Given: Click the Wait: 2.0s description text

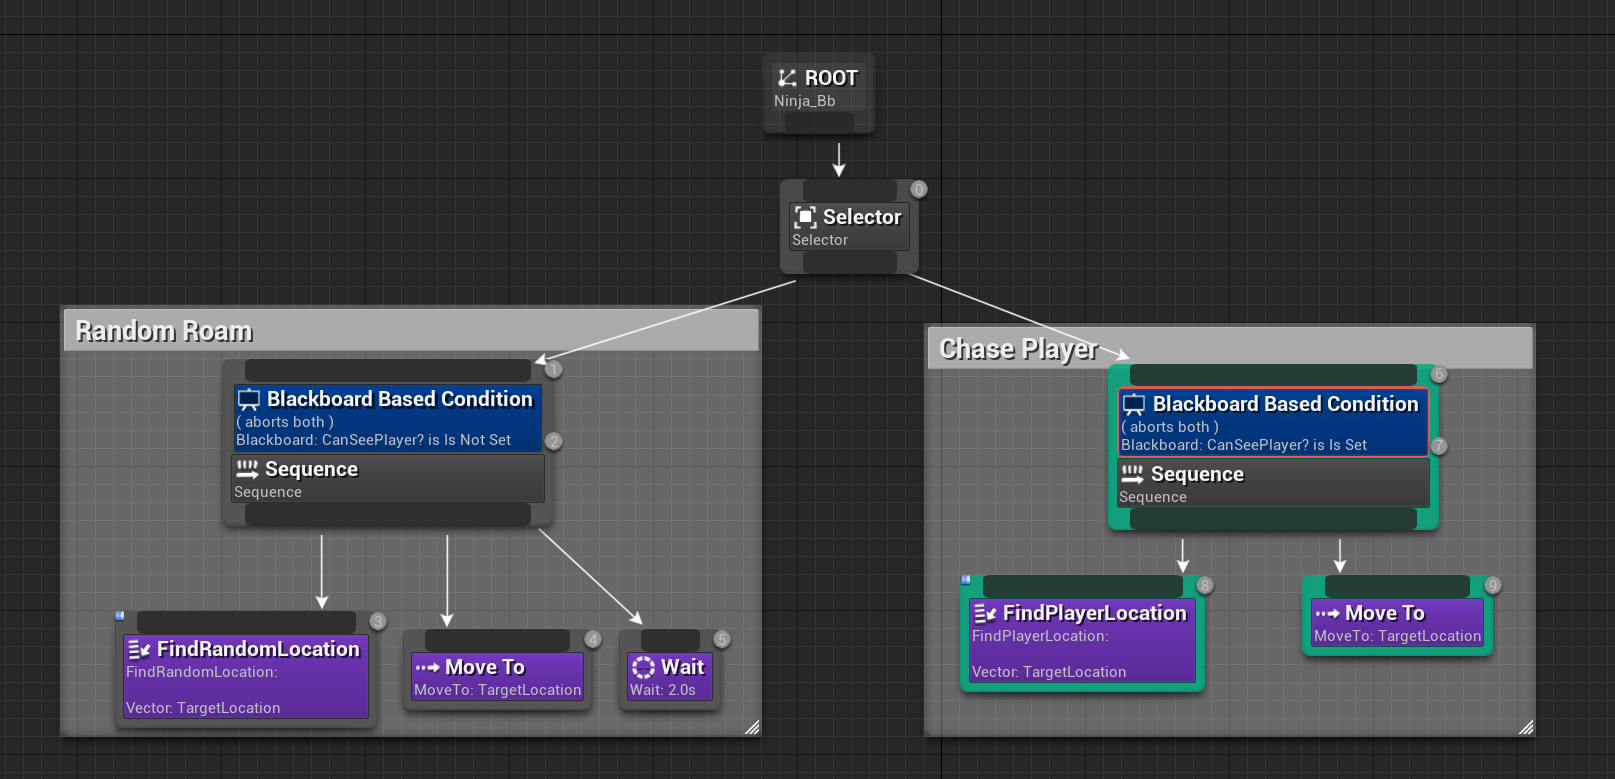Looking at the screenshot, I should point(662,690).
